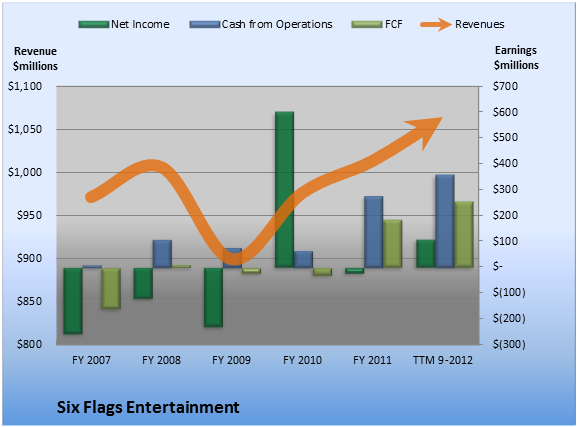This screenshot has height=427, width=577.
Task: Click the $400 earnings axis value
Action: [506, 163]
